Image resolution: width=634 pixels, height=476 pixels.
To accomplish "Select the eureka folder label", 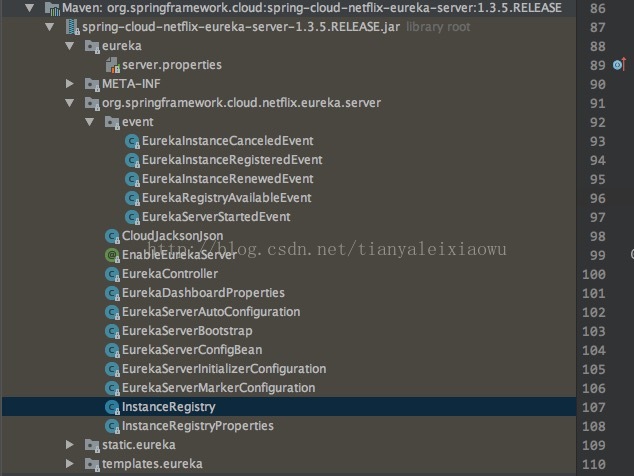I will tap(122, 46).
